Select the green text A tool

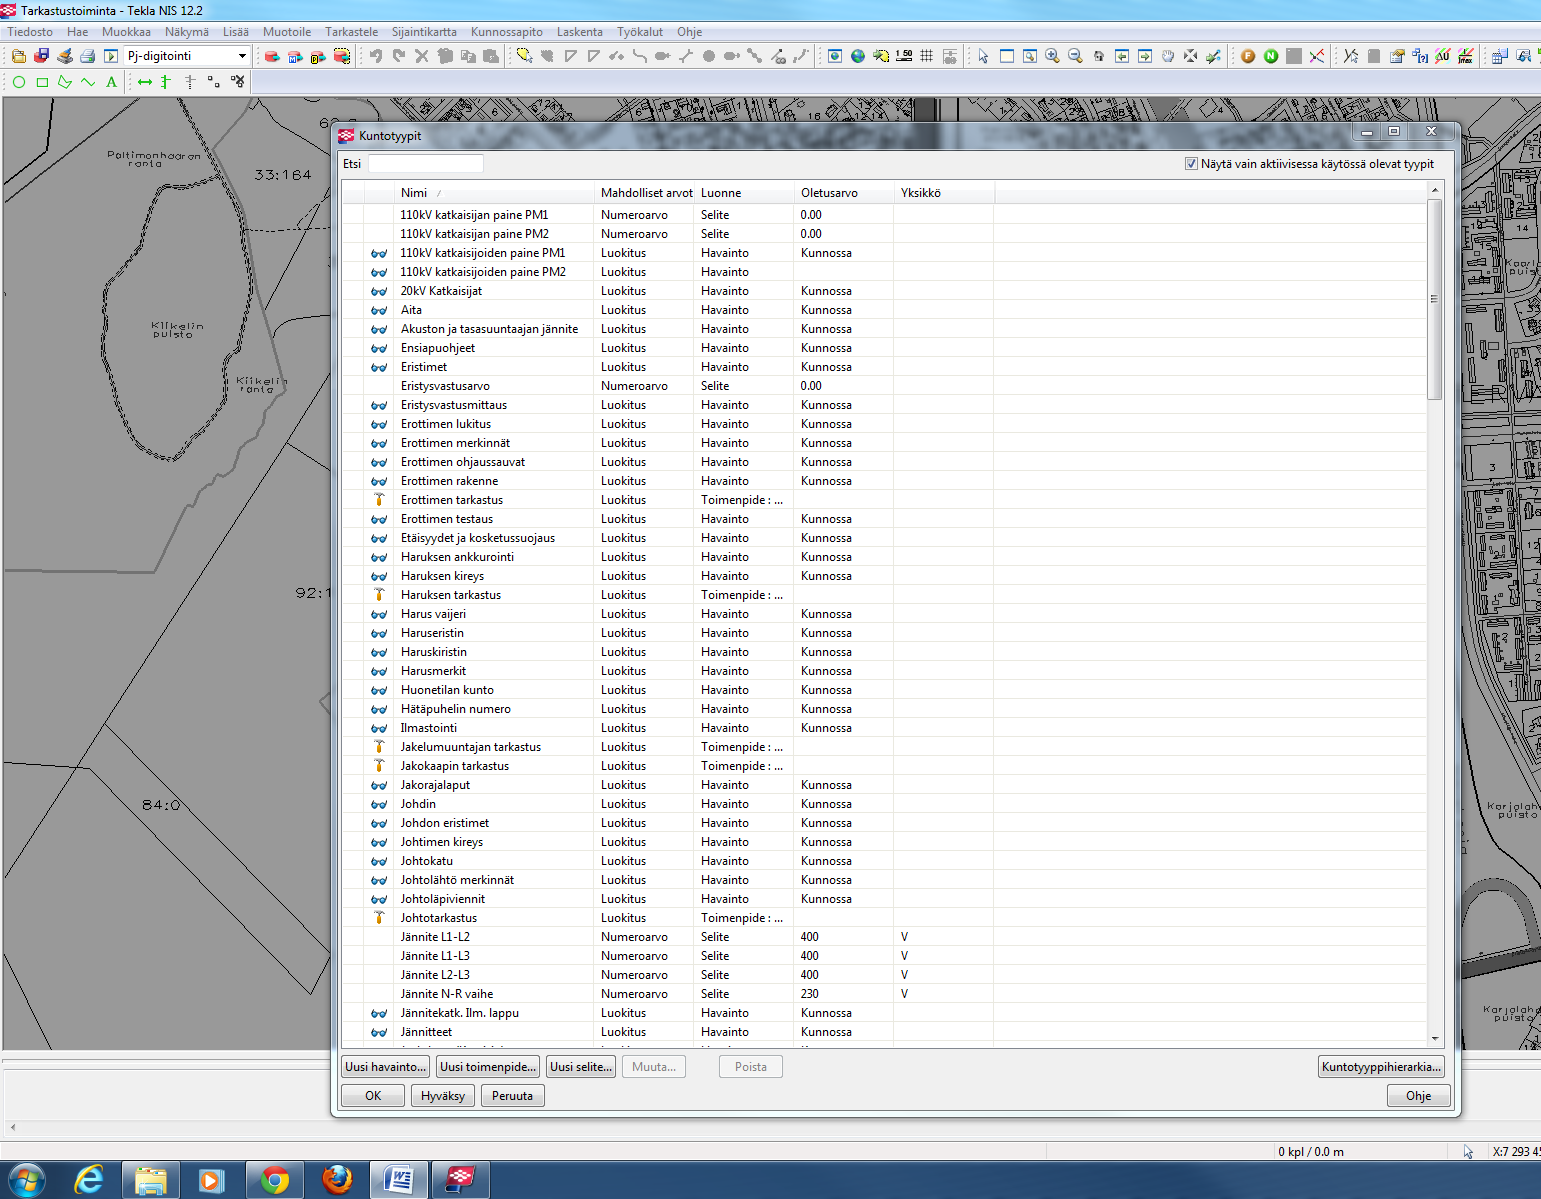click(111, 82)
